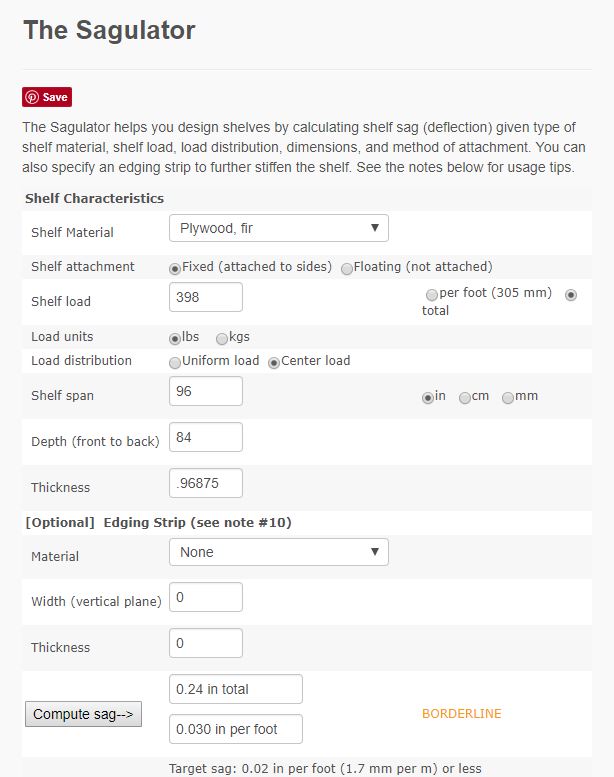This screenshot has width=614, height=777.
Task: Click the total sag result field
Action: point(236,689)
